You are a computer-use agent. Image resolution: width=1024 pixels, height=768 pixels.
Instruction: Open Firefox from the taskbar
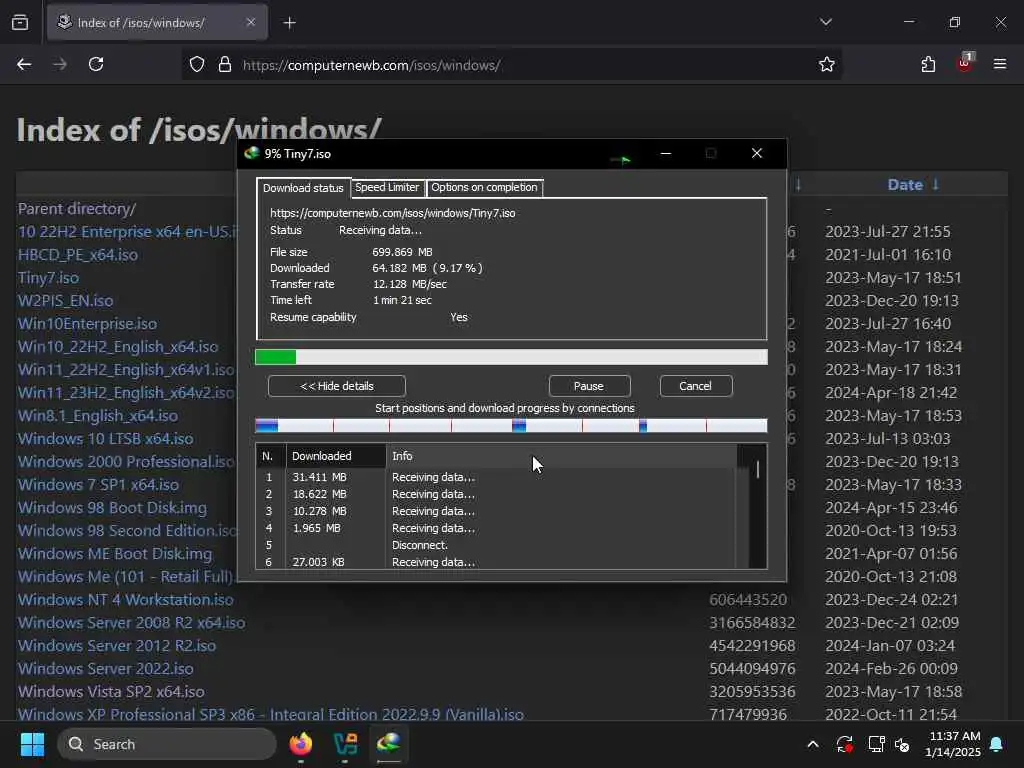click(x=301, y=744)
